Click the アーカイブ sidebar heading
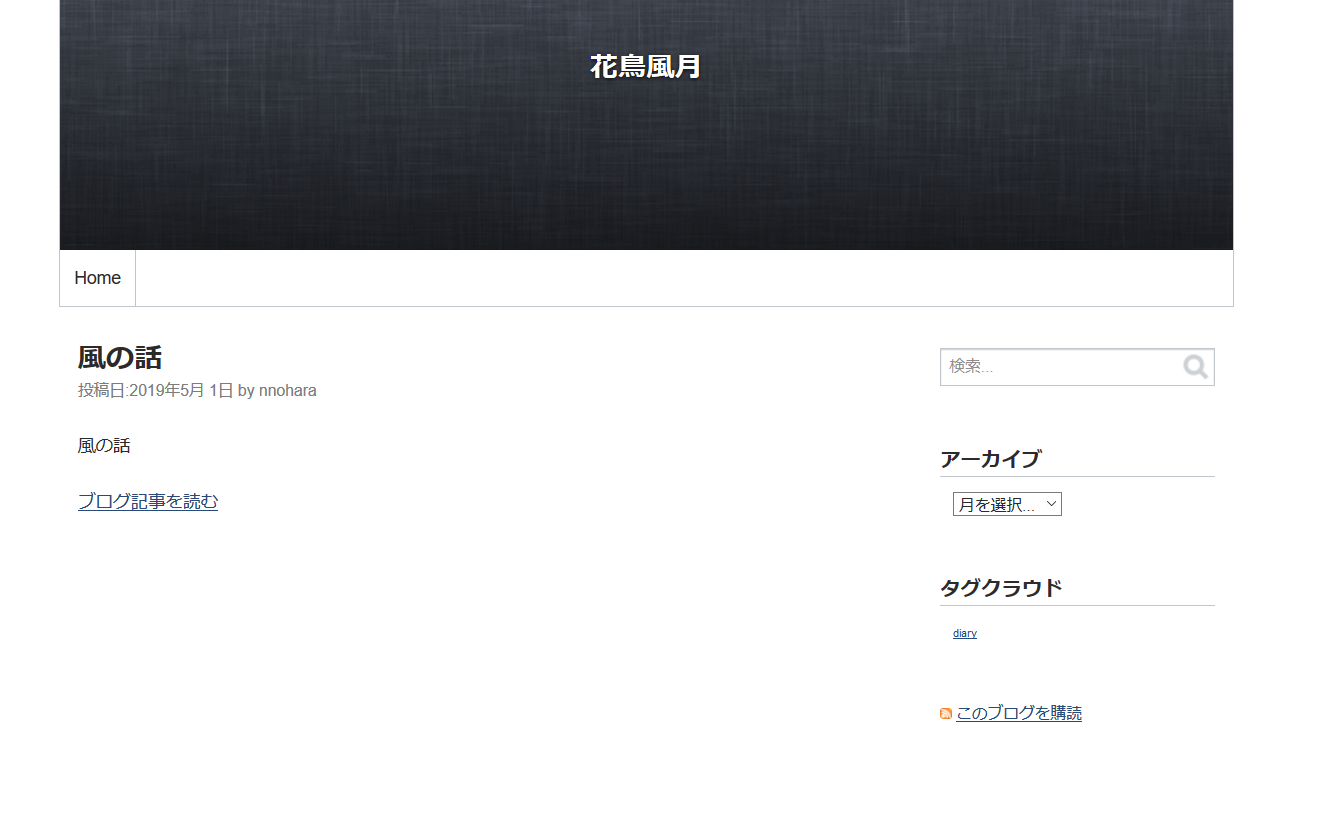Viewport: 1331px width, 816px height. [x=990, y=460]
